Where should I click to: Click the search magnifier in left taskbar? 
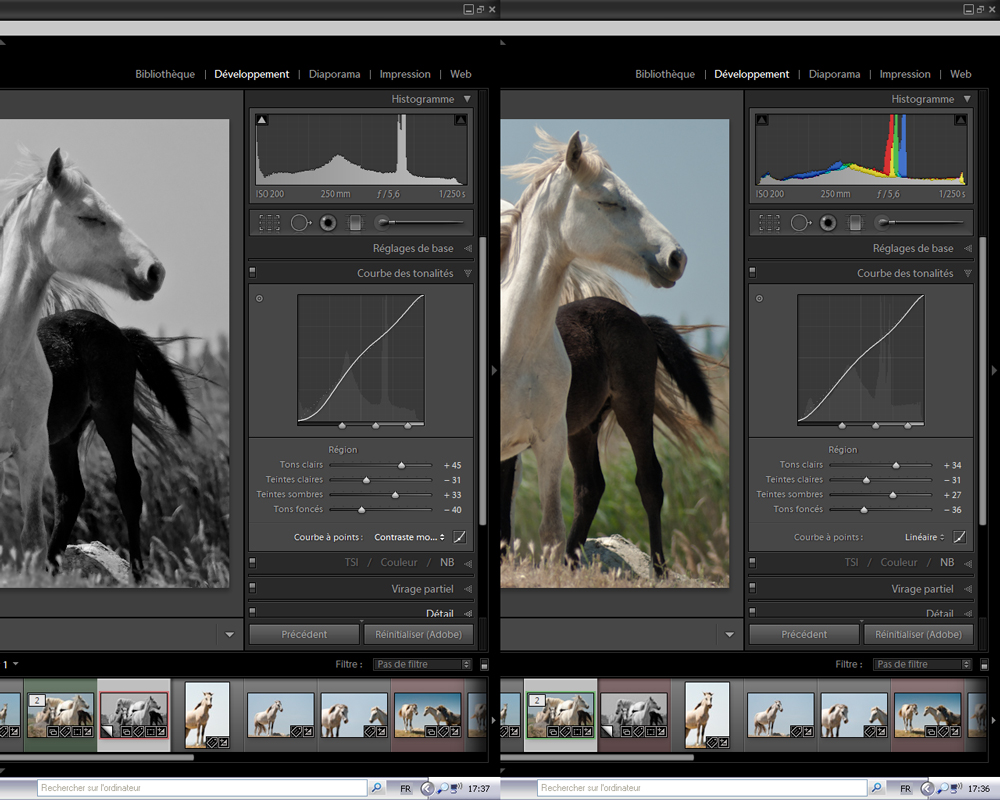(377, 788)
